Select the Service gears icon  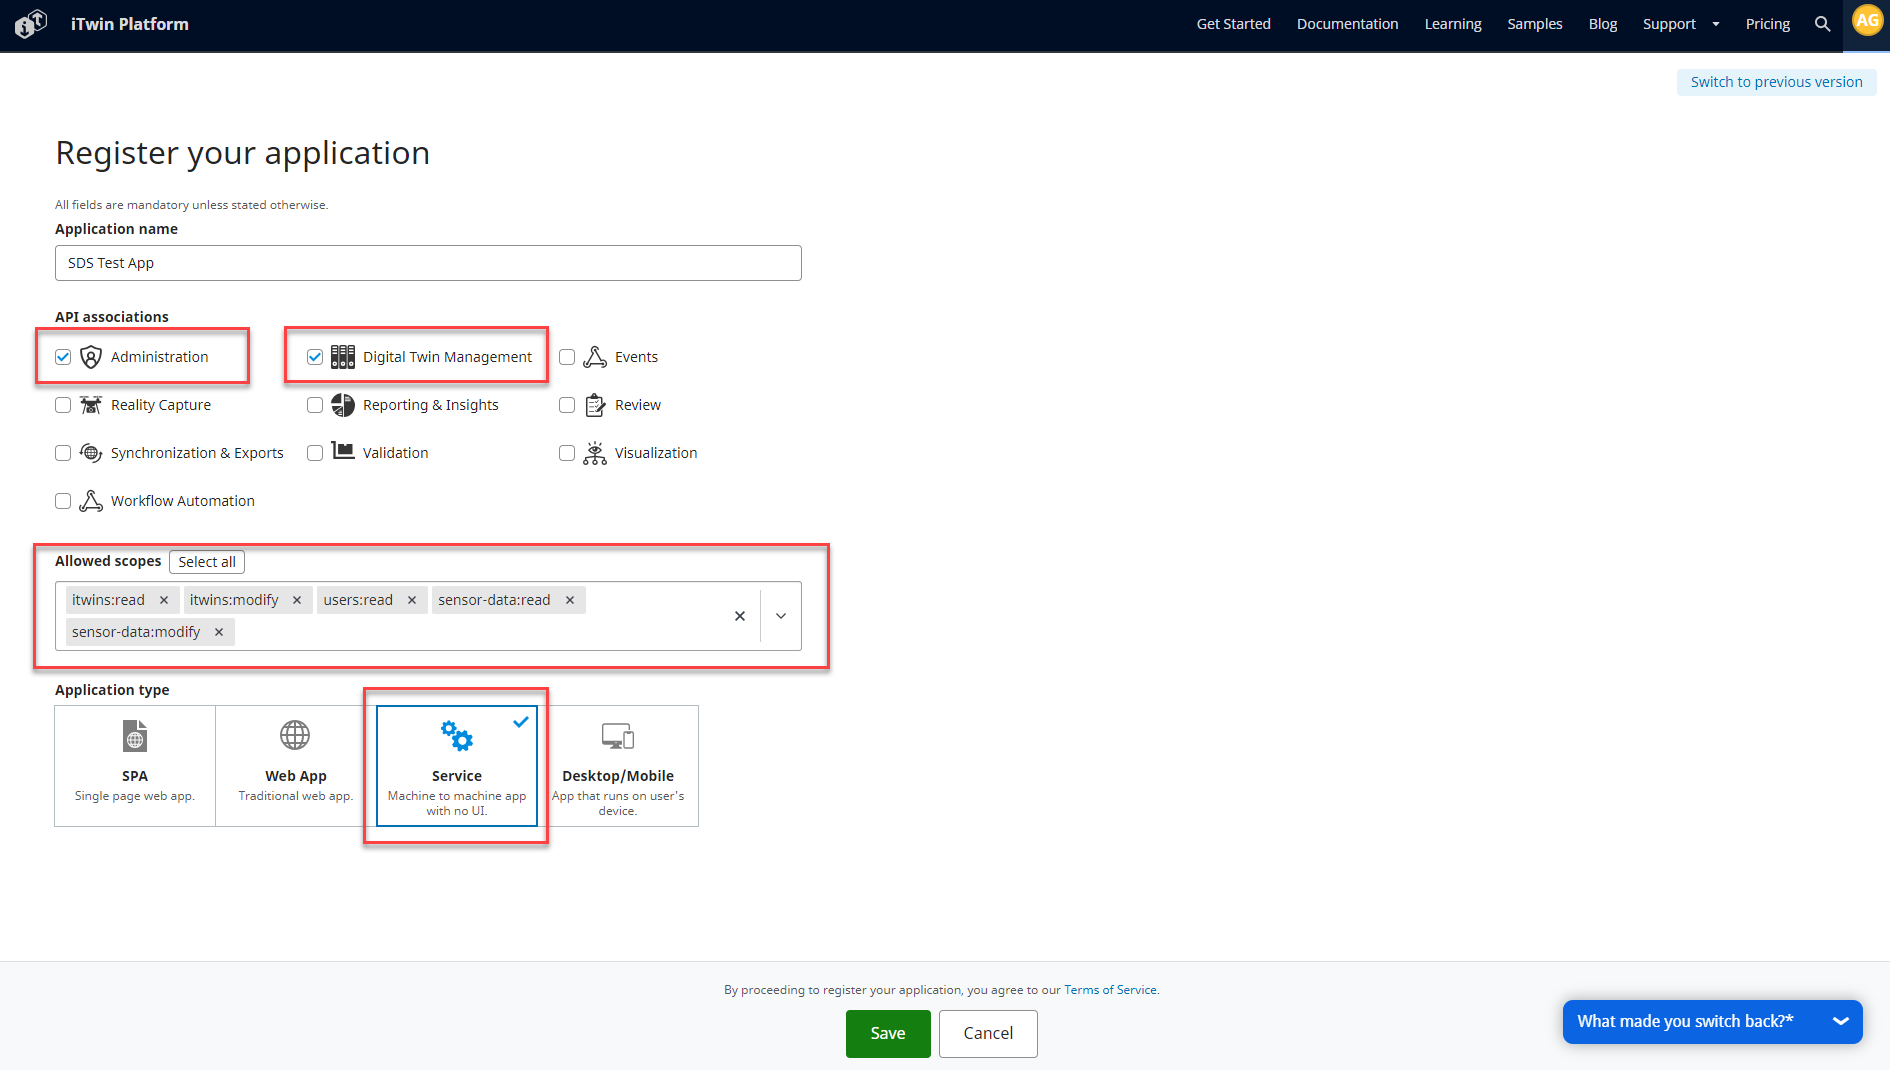click(x=457, y=736)
